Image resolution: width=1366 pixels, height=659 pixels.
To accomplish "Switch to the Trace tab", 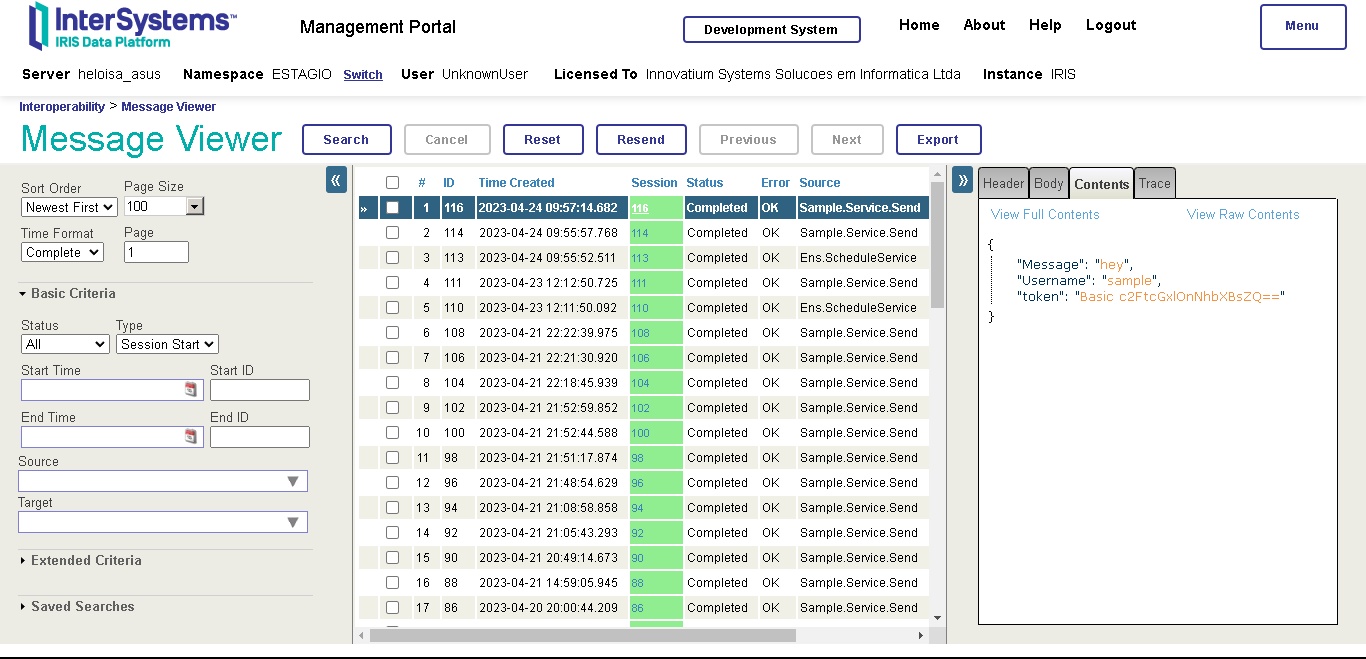I will pyautogui.click(x=1154, y=184).
